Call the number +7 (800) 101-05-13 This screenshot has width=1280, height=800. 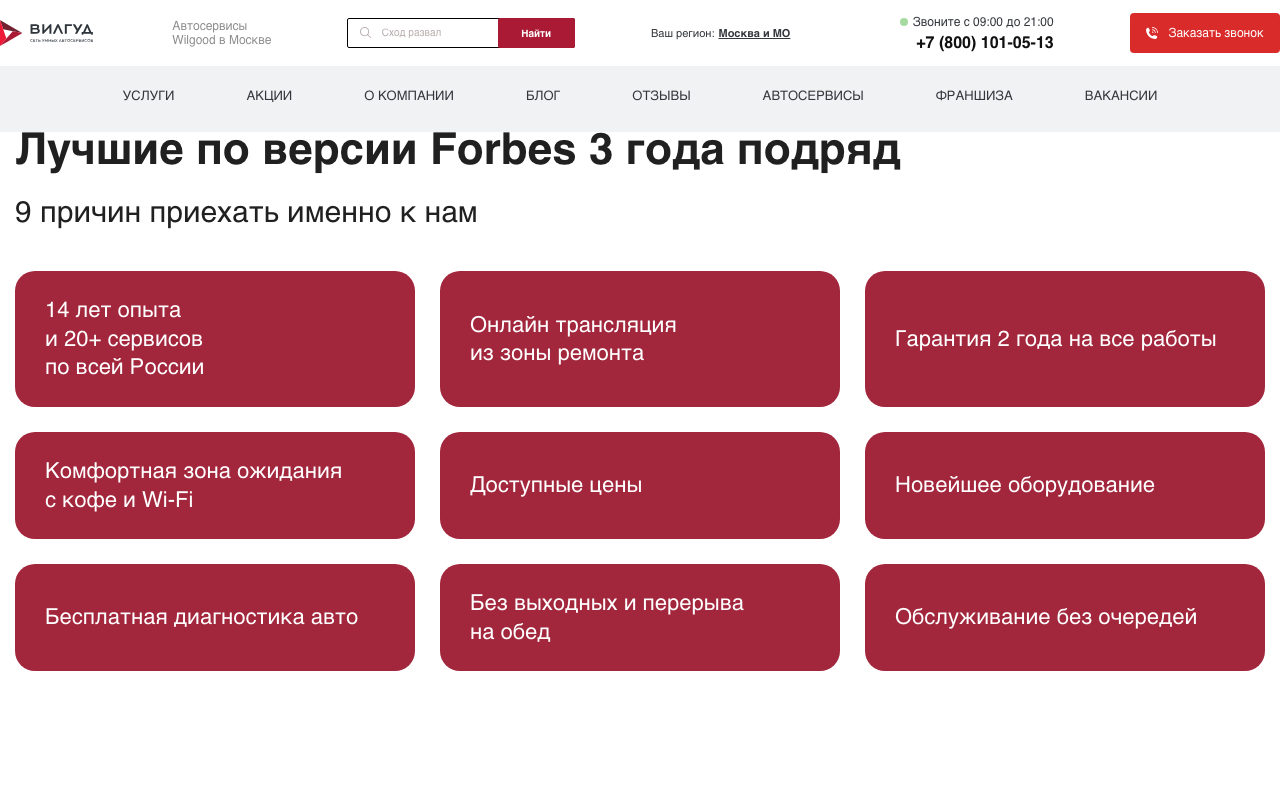point(984,43)
